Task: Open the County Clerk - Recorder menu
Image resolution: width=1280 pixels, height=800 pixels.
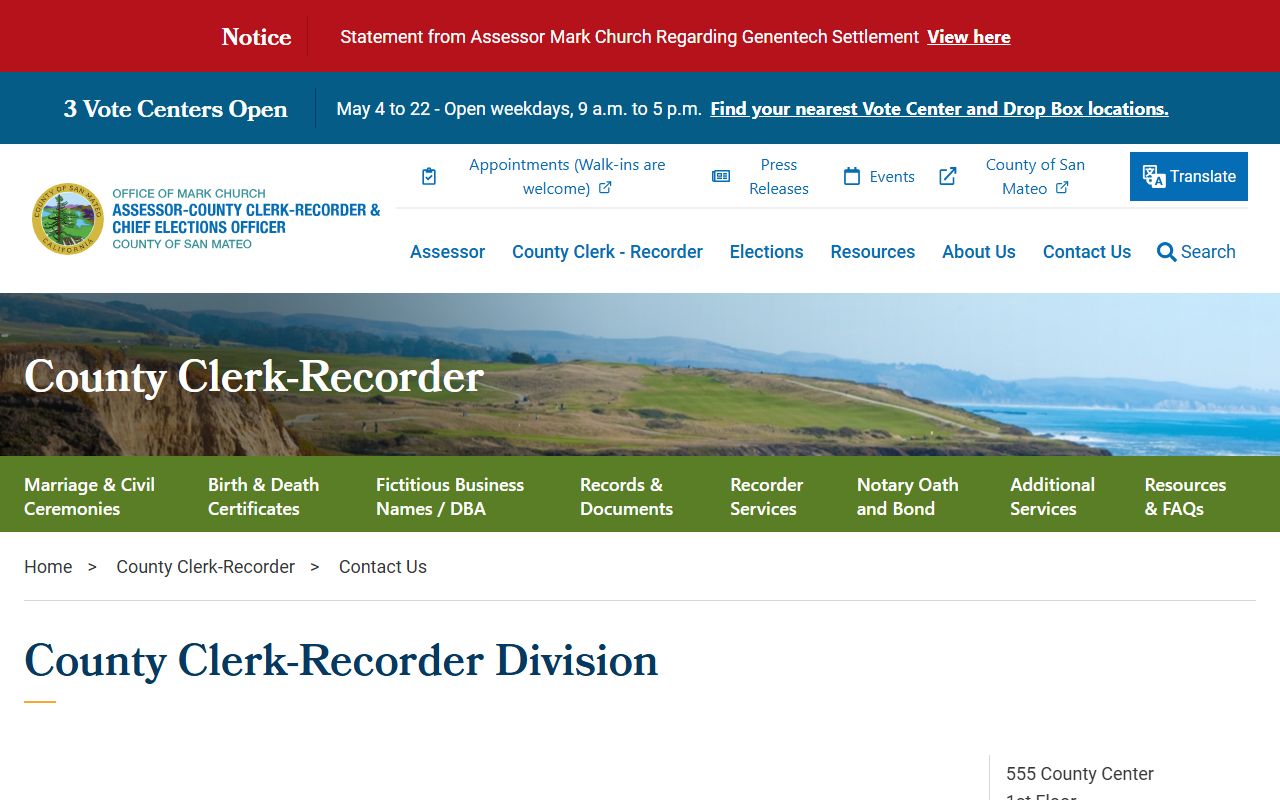Action: pos(607,252)
